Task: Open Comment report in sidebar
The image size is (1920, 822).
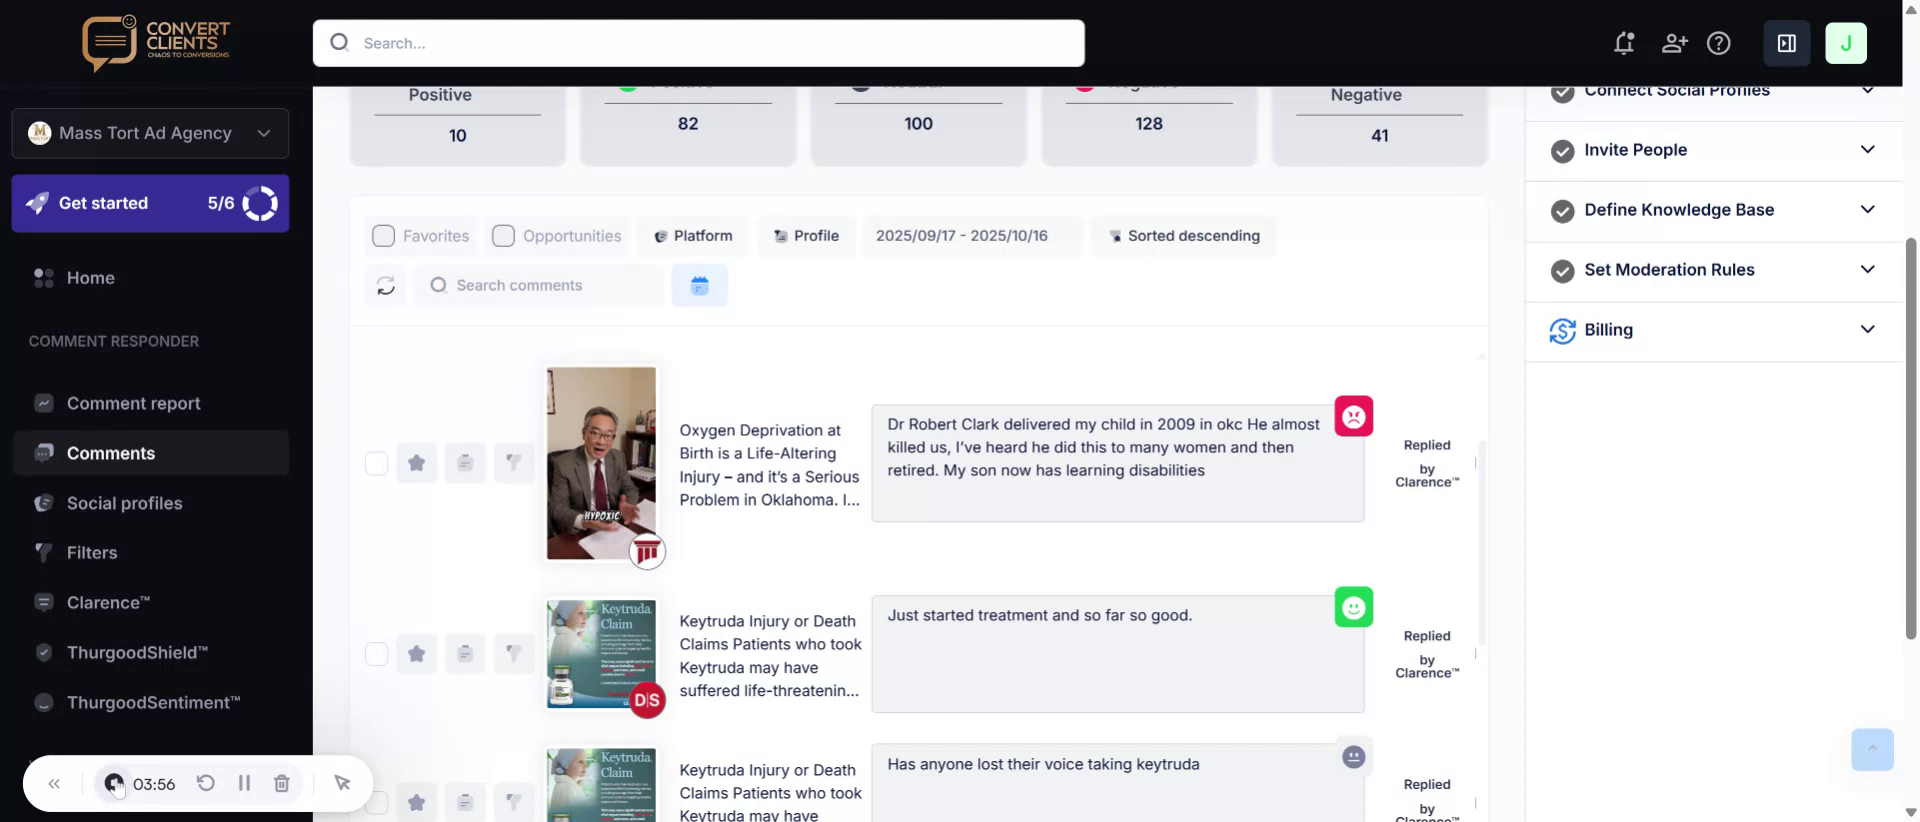Action: 151,403
